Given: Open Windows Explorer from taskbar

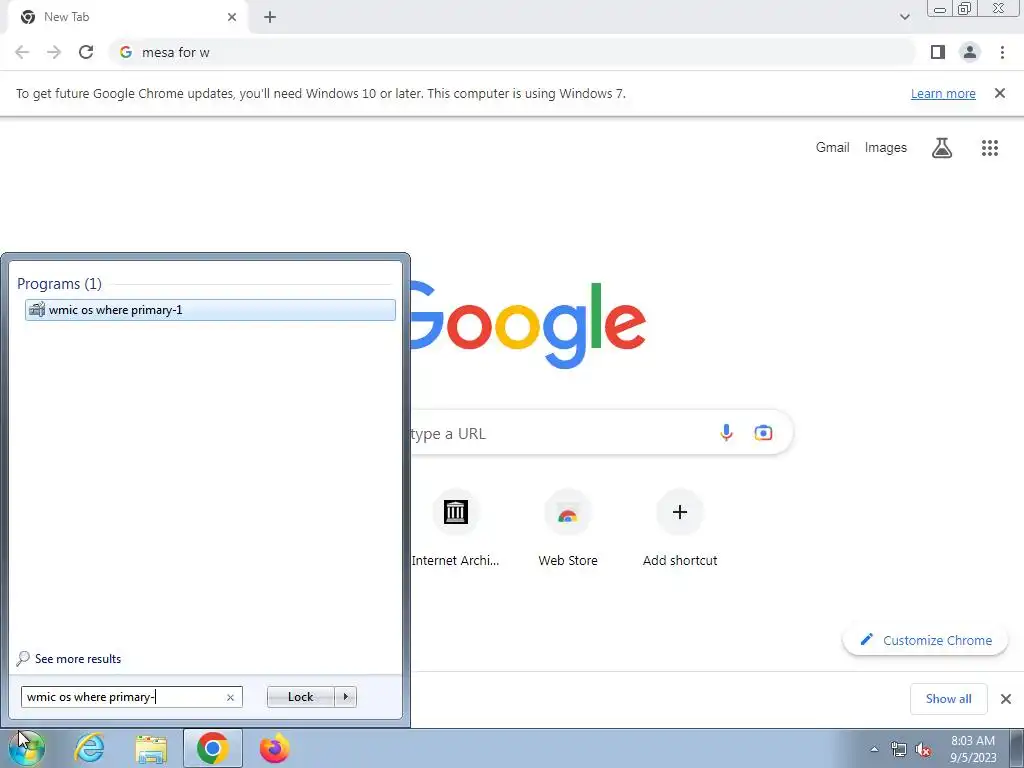Looking at the screenshot, I should coord(151,748).
